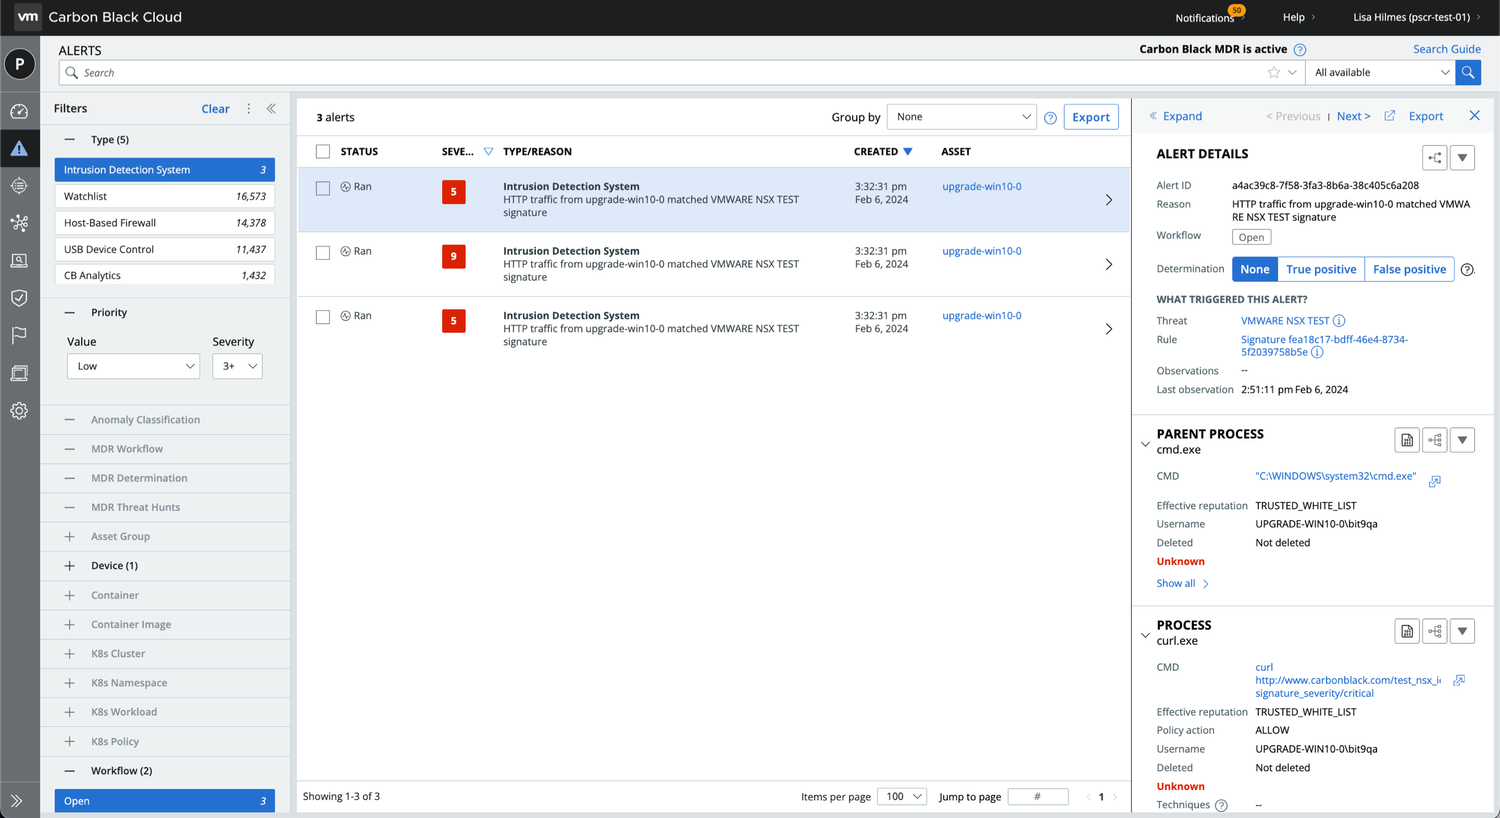Viewport: 1500px width, 818px height.
Task: Open the Investigate target icon in the sidebar
Action: tap(19, 186)
